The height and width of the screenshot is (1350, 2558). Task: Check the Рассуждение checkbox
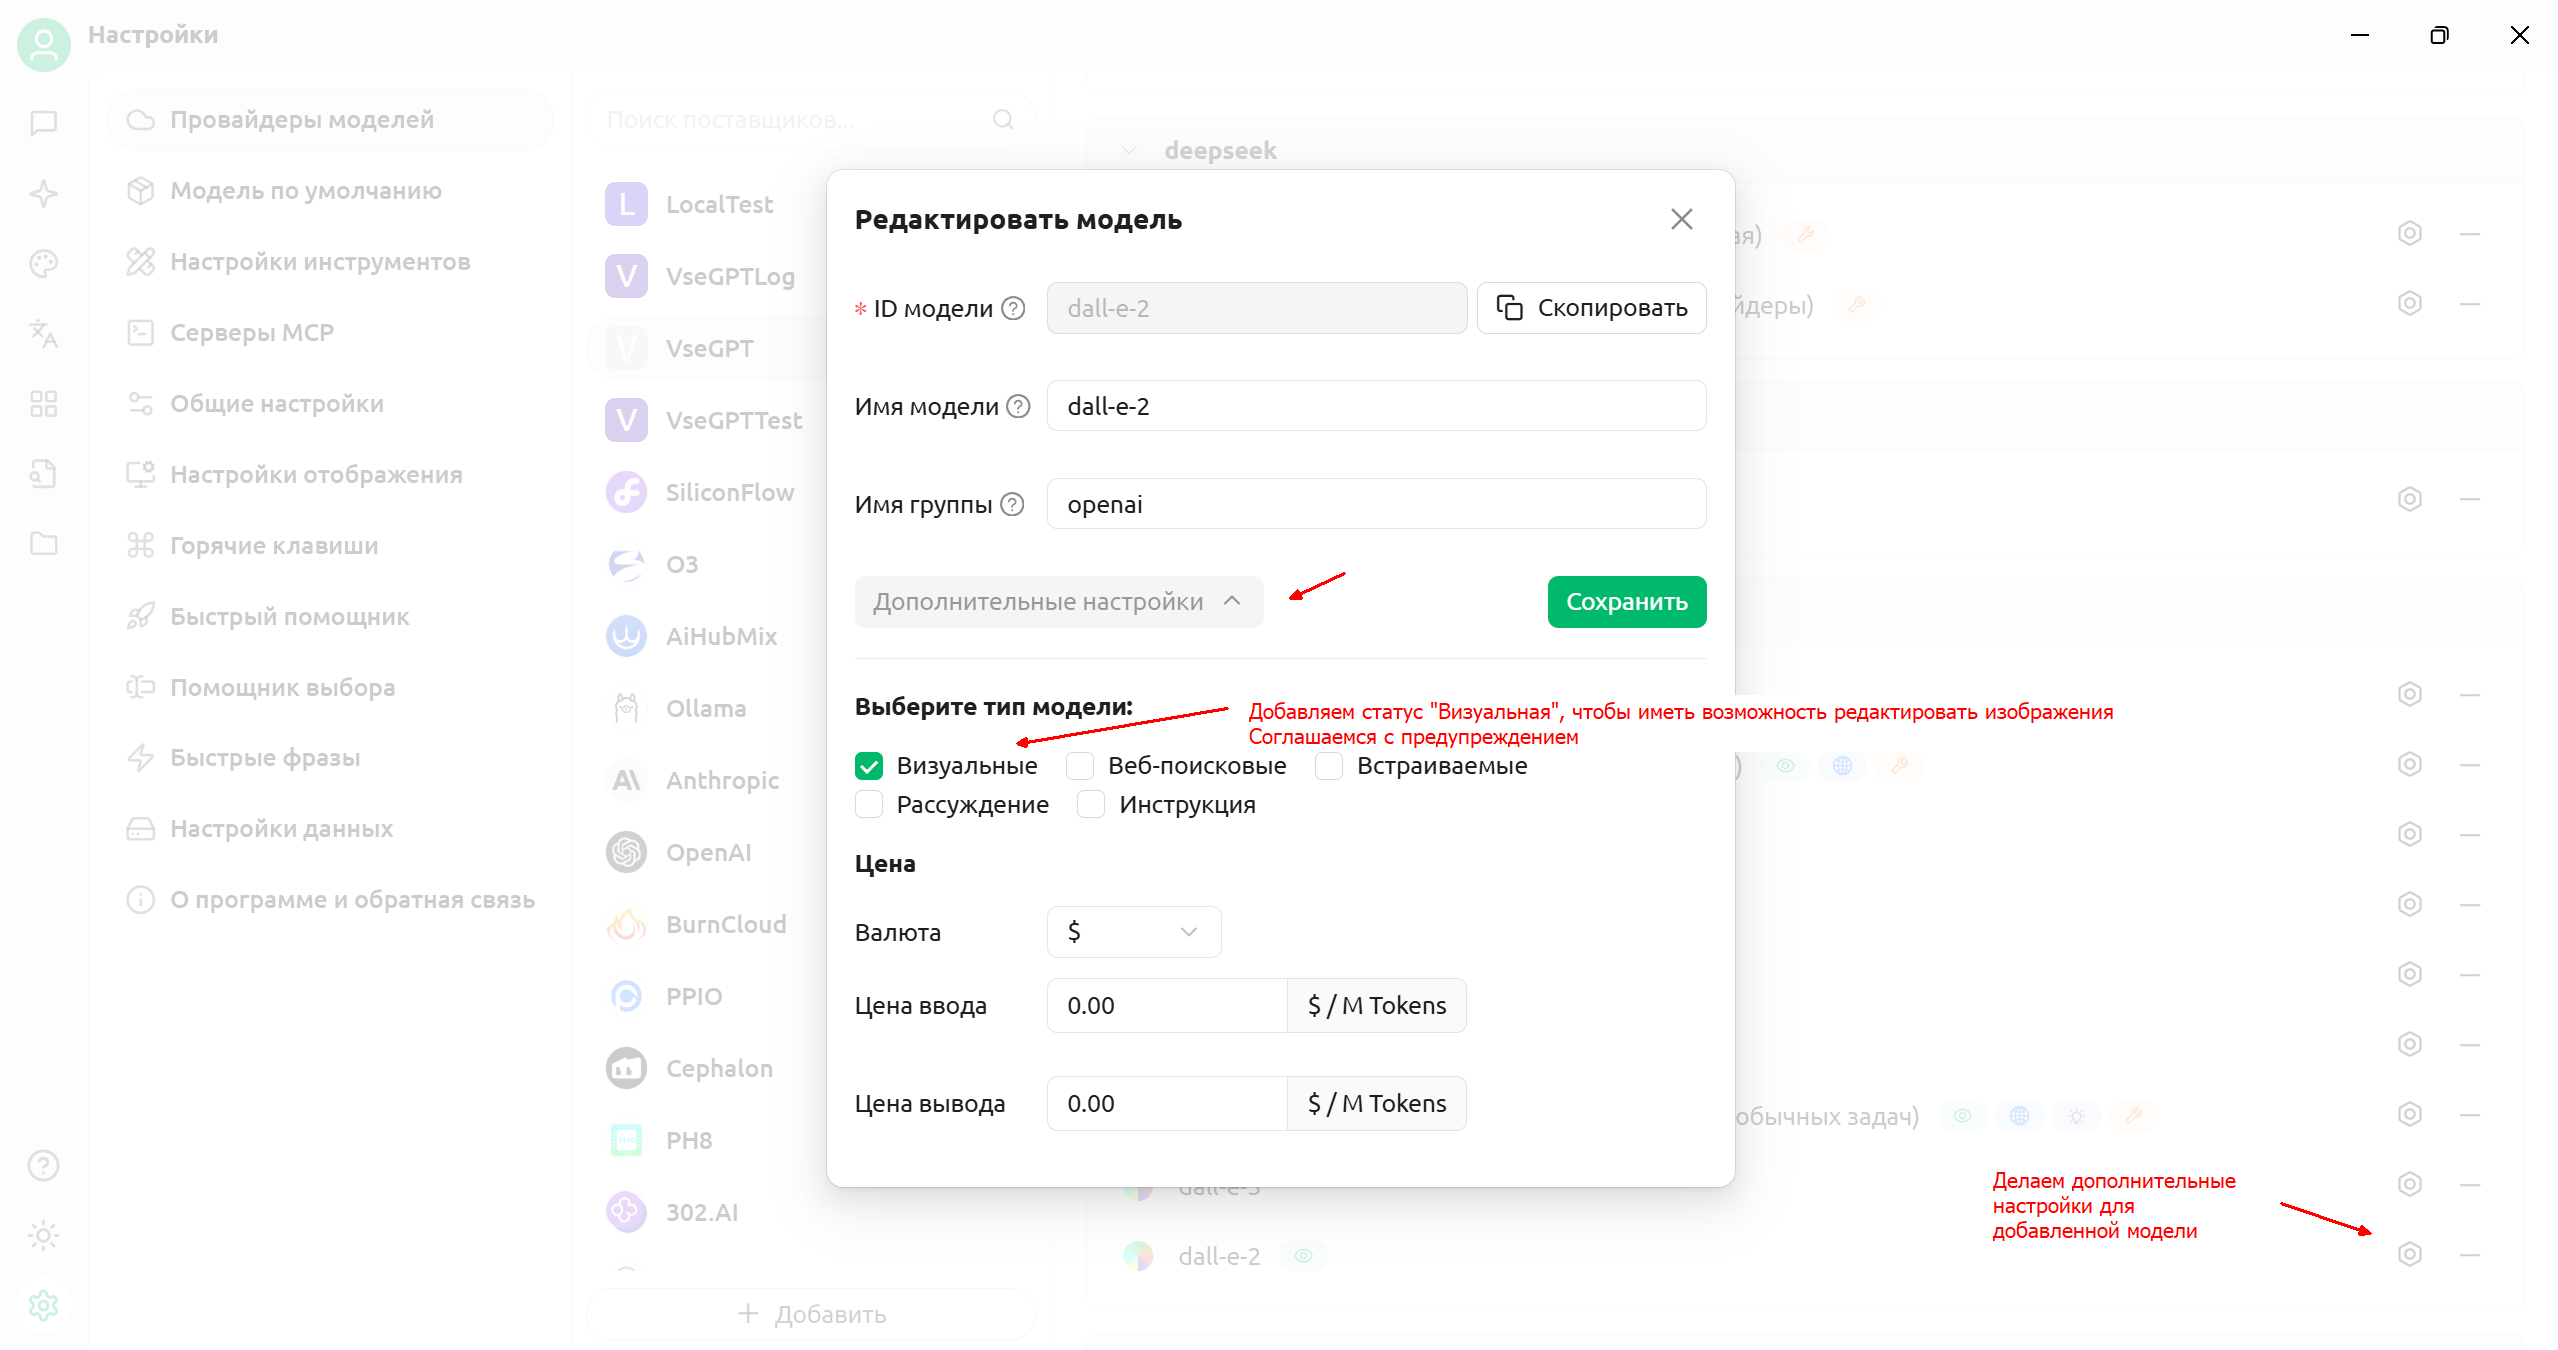point(869,806)
